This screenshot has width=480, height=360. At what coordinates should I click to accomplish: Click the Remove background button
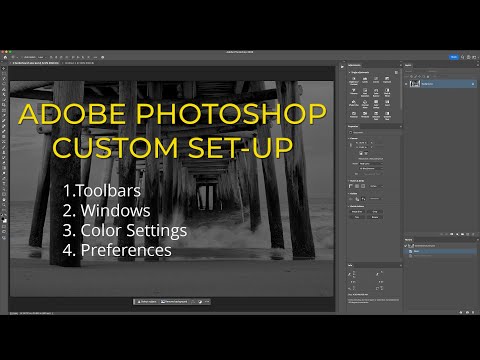tap(174, 302)
